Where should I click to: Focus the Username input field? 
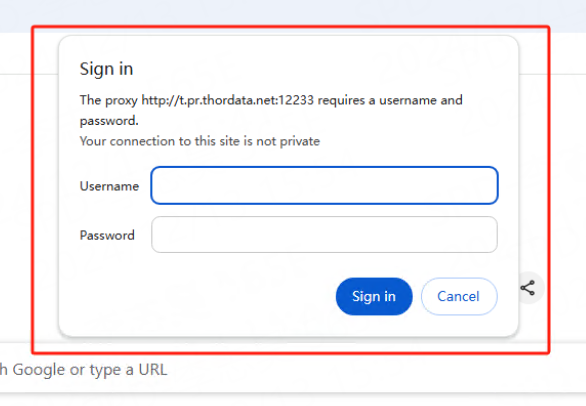tap(324, 185)
